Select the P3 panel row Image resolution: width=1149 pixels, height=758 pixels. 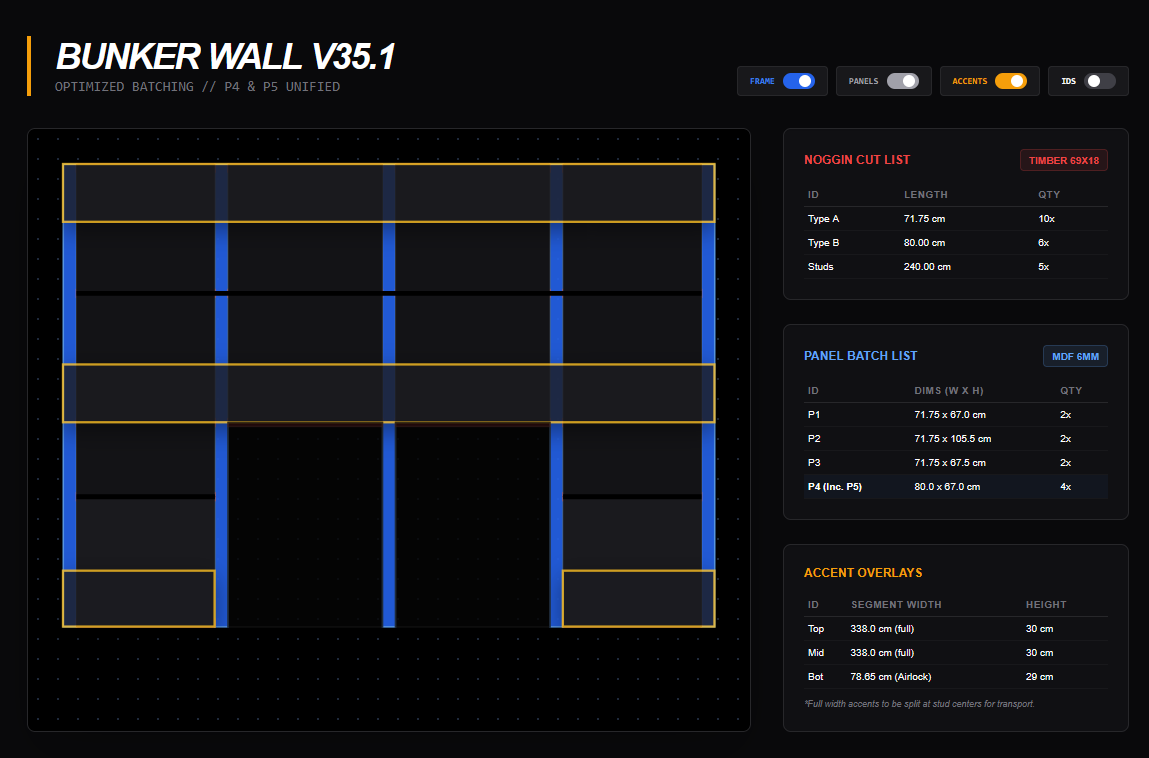955,463
